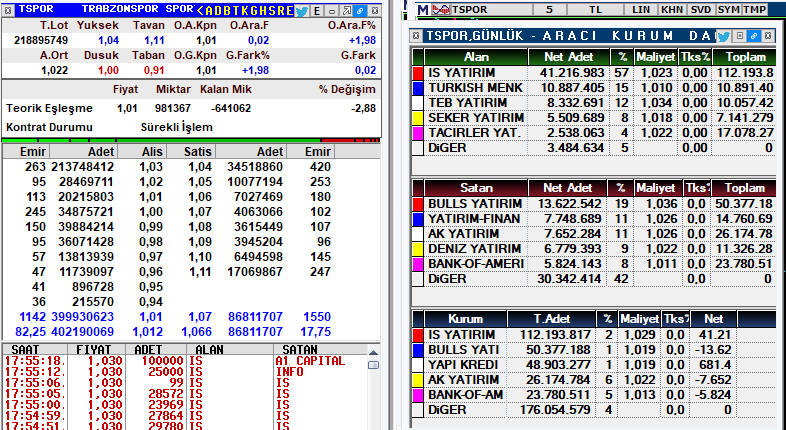
Task: Sort by the Kurum column header
Action: point(466,319)
